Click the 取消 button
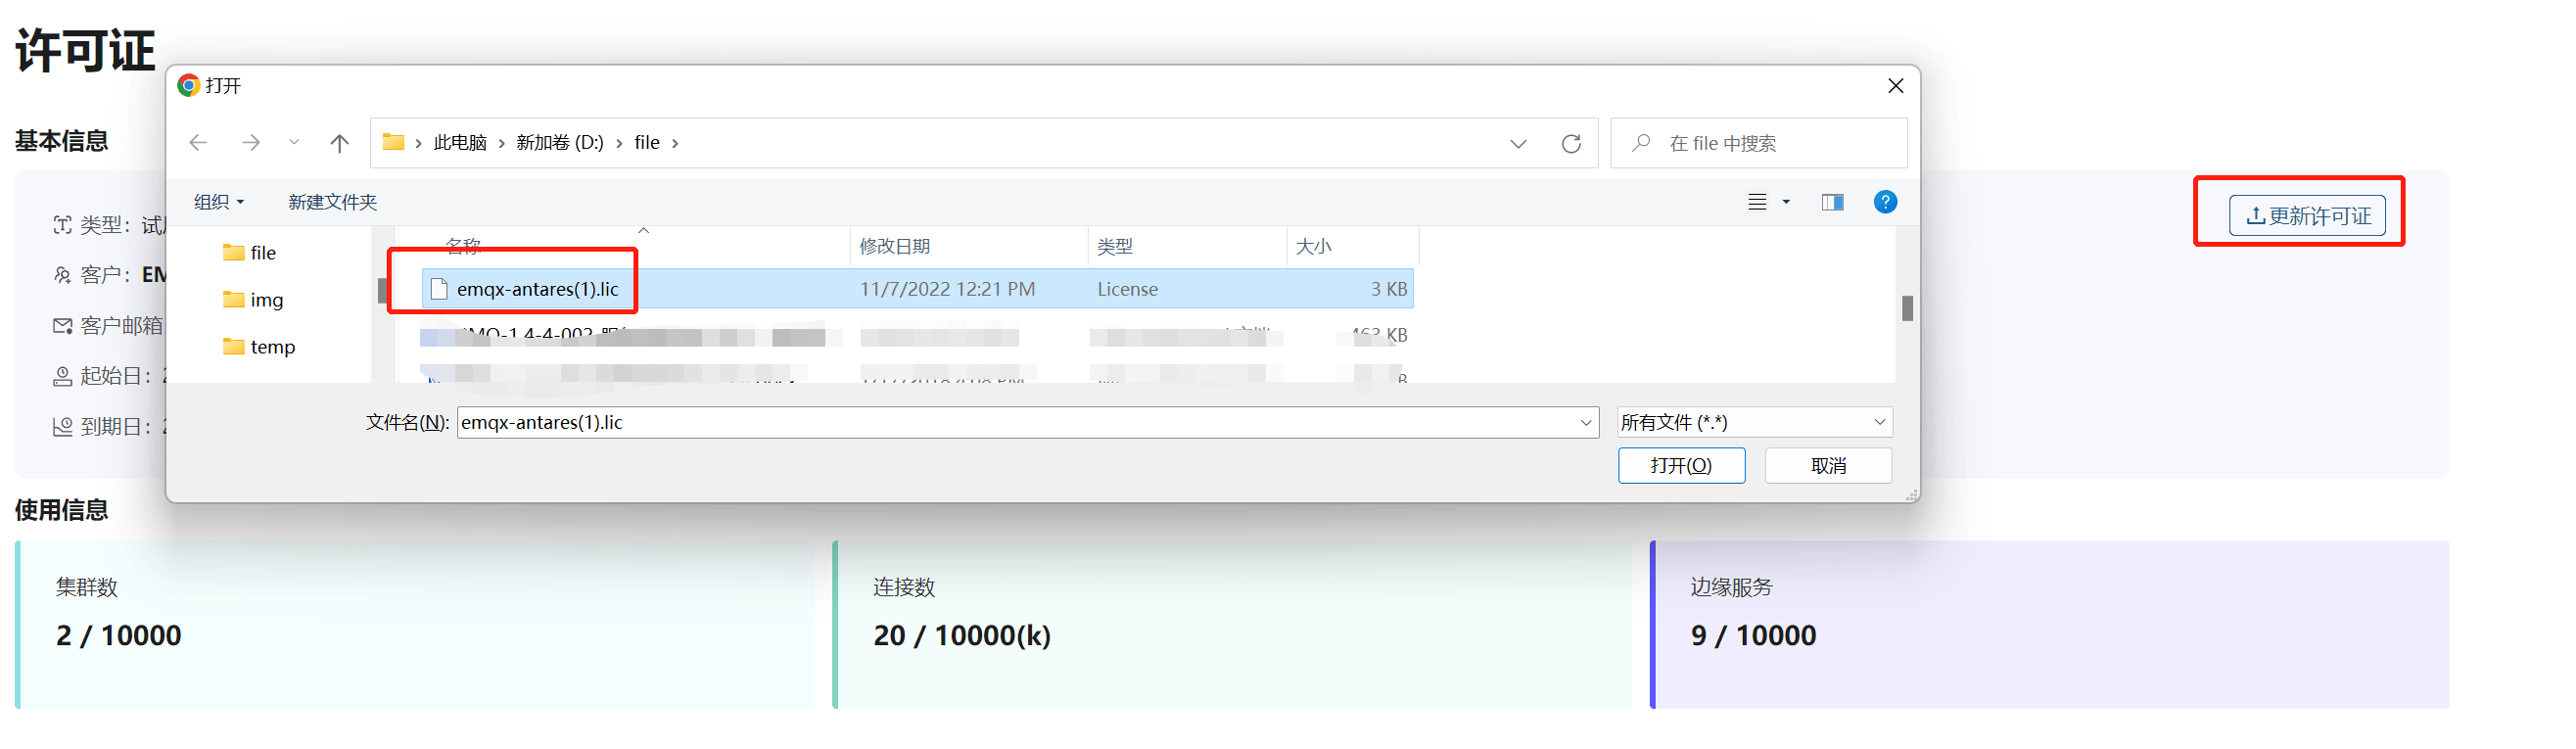2576x749 pixels. pos(1828,466)
